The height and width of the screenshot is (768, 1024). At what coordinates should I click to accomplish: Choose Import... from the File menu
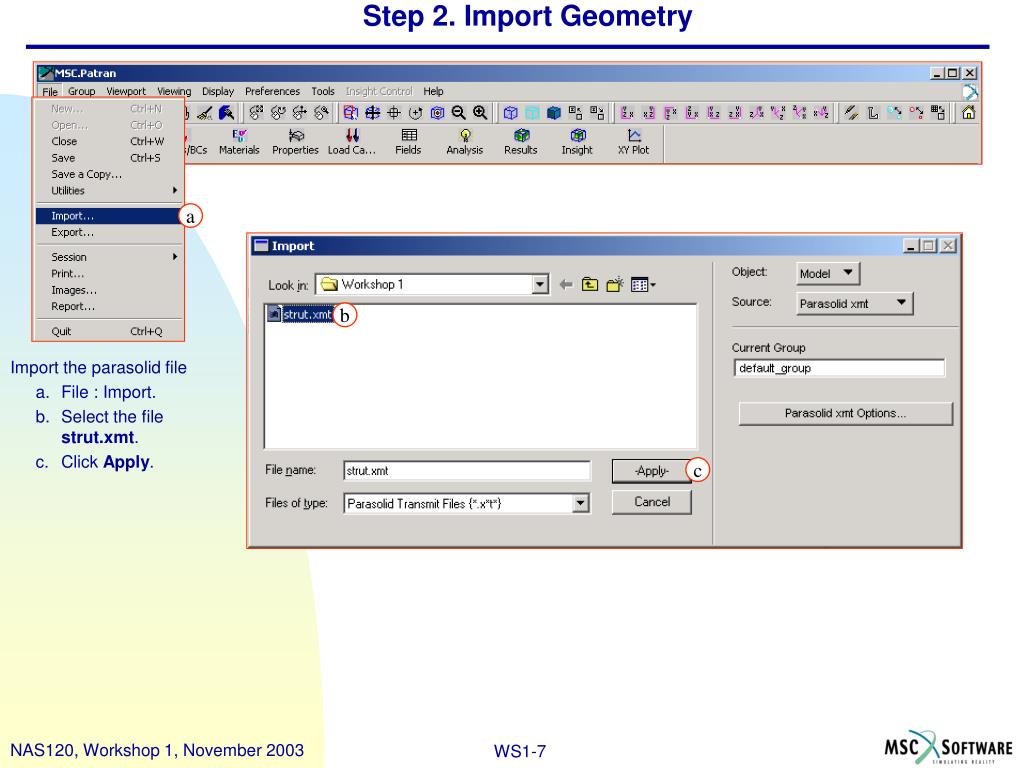pos(108,216)
